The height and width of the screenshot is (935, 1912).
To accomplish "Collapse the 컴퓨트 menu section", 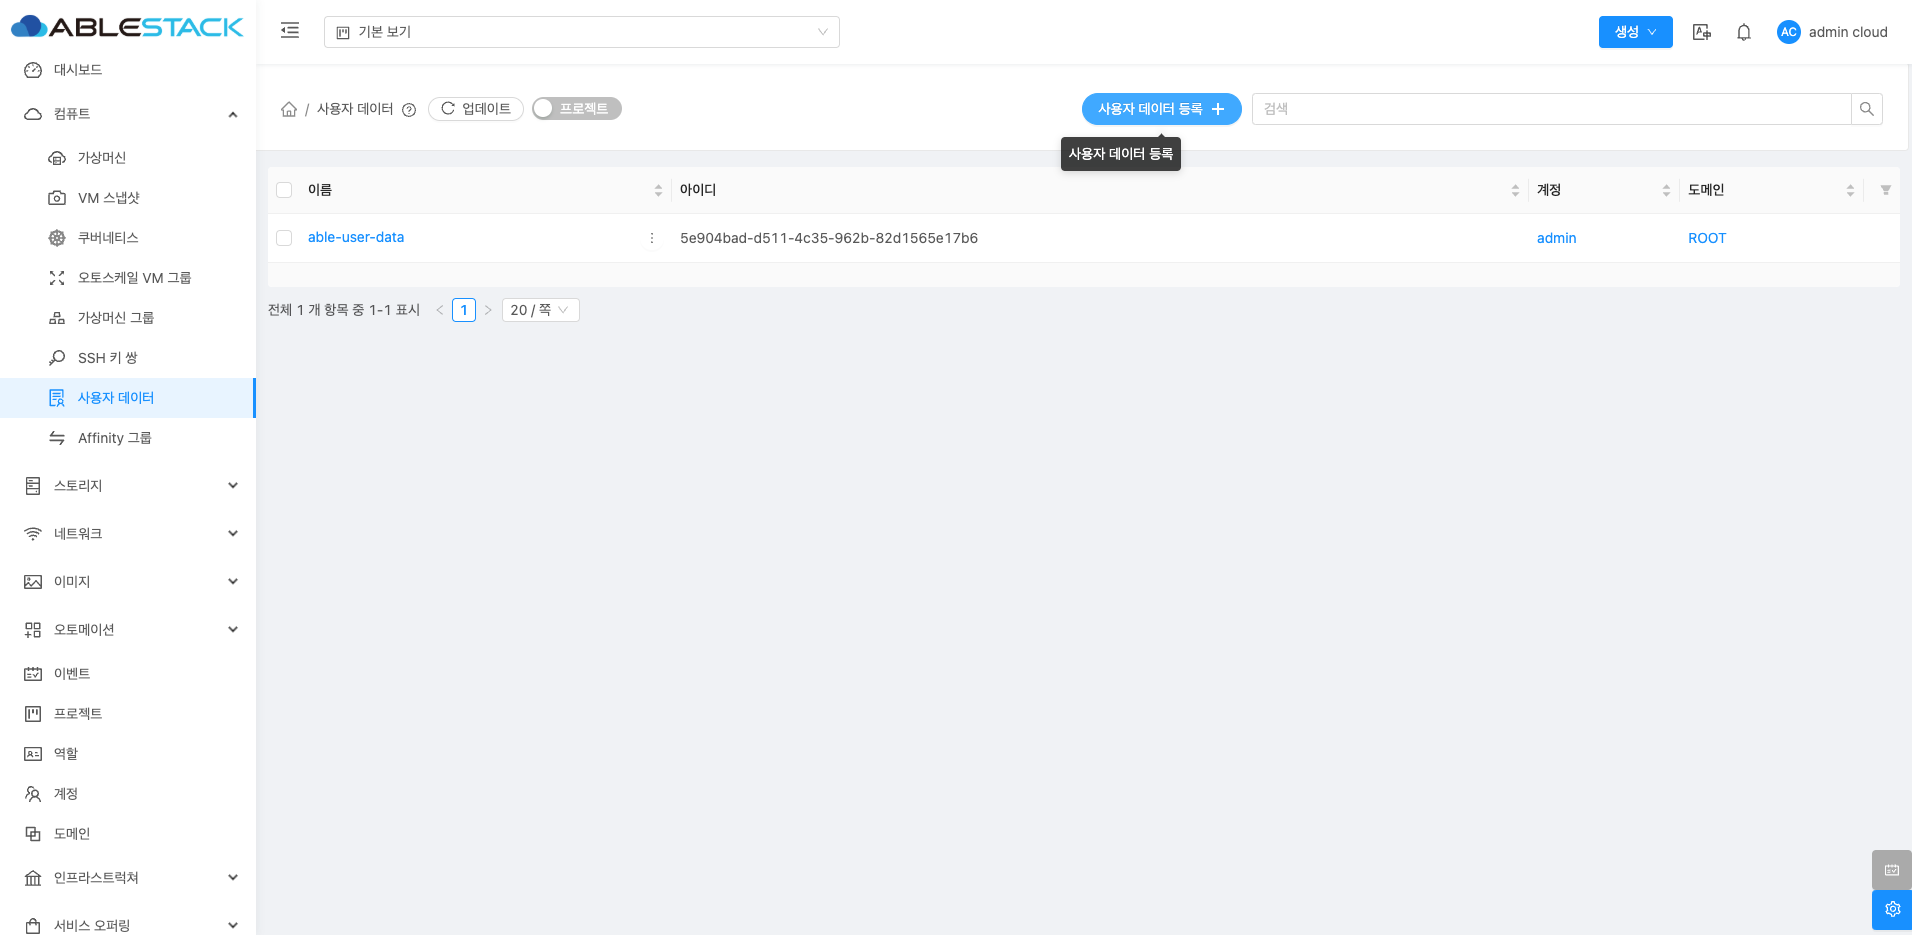I will (x=128, y=114).
